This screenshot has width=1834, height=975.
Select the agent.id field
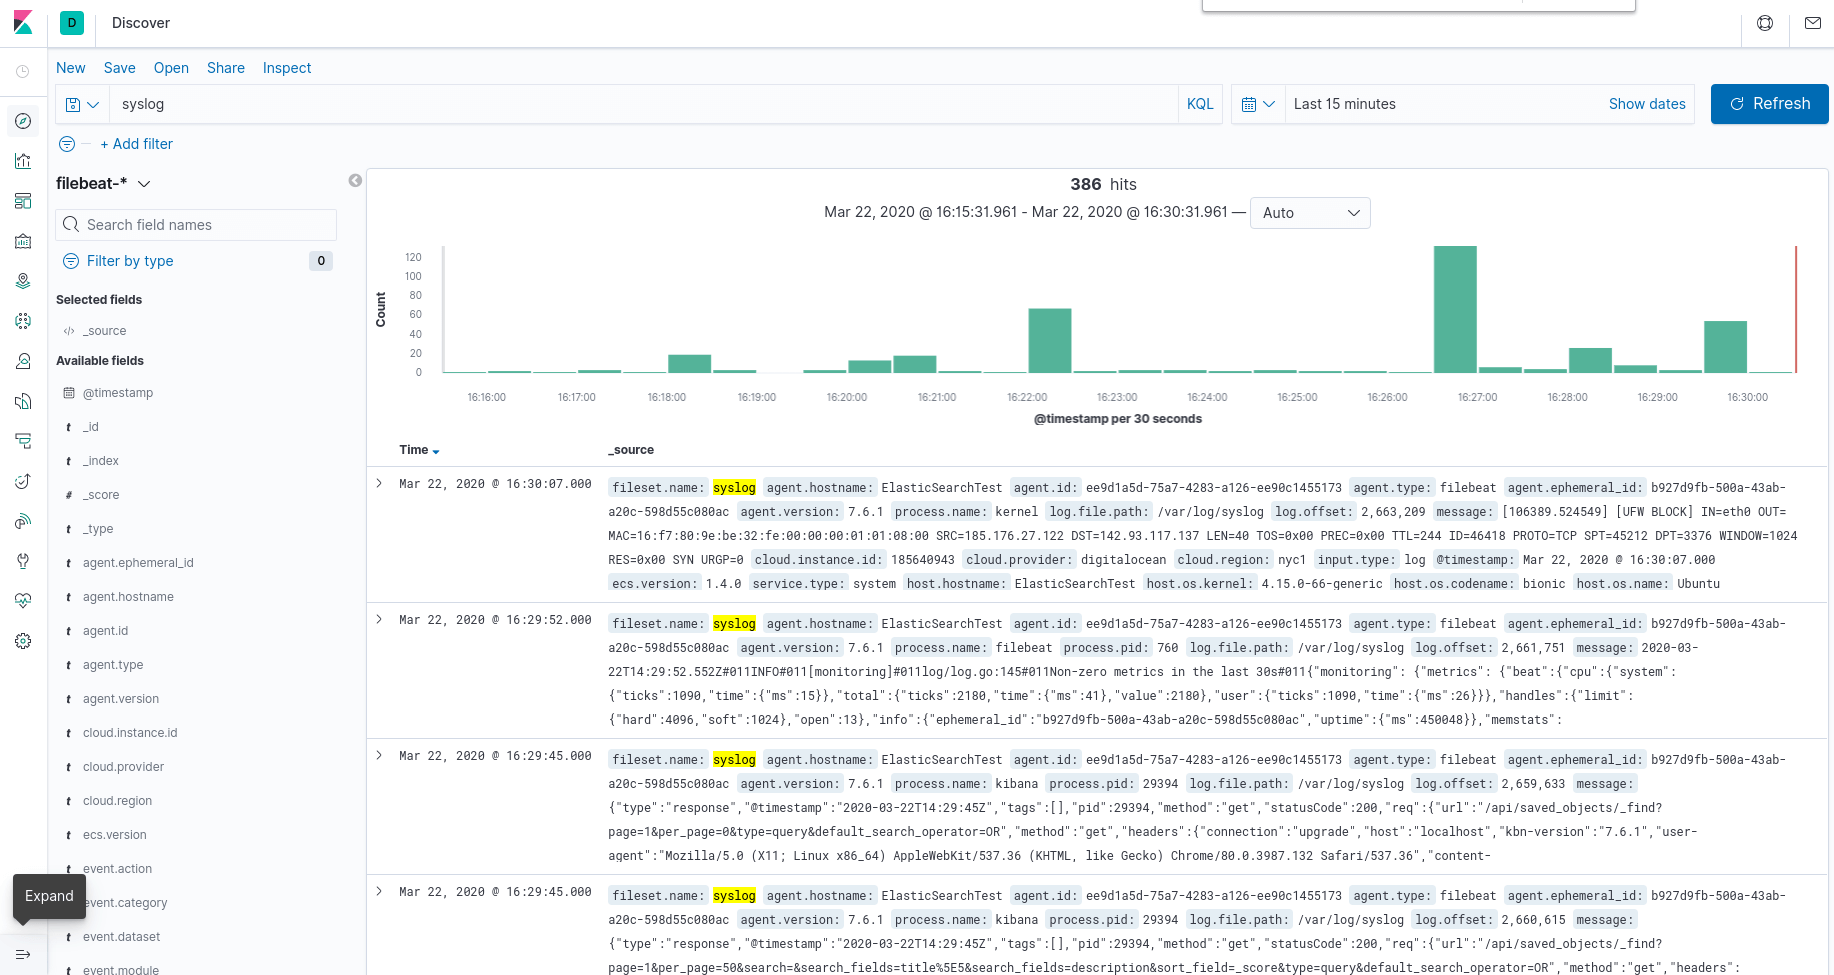click(106, 631)
